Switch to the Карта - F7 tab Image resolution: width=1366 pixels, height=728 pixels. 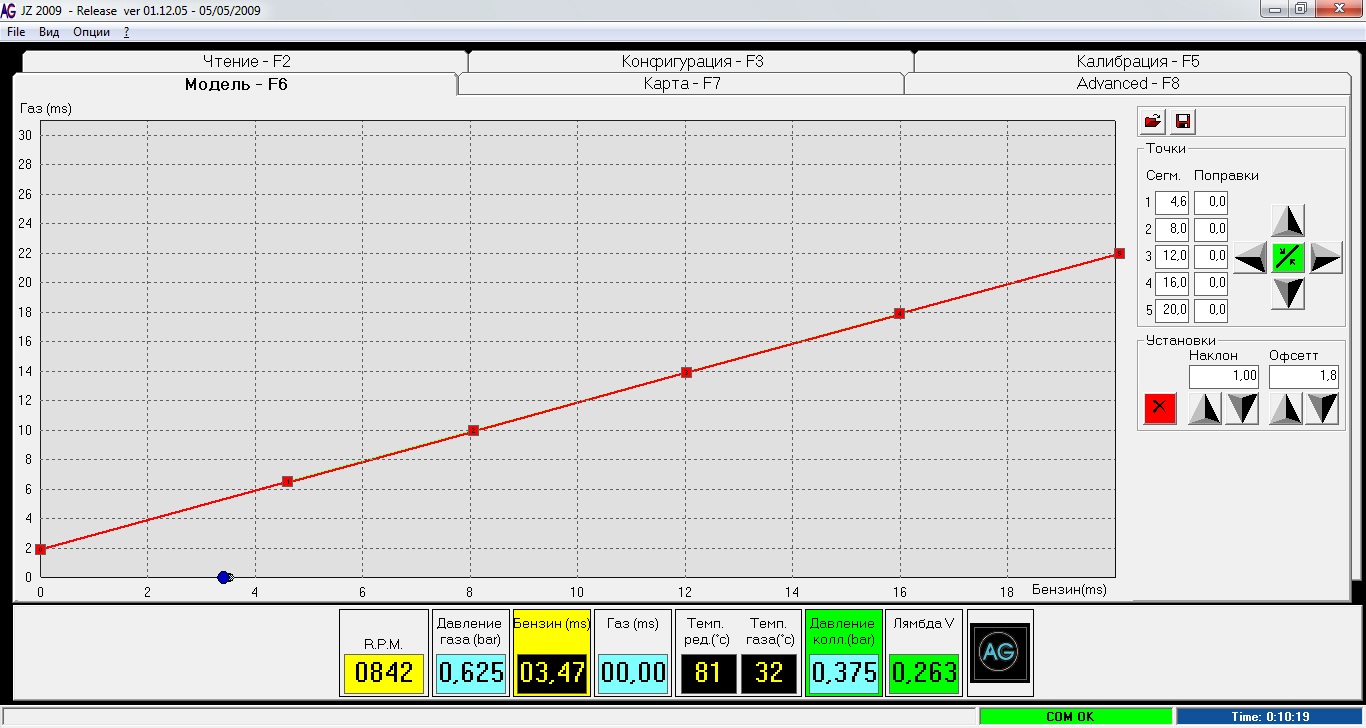(681, 84)
